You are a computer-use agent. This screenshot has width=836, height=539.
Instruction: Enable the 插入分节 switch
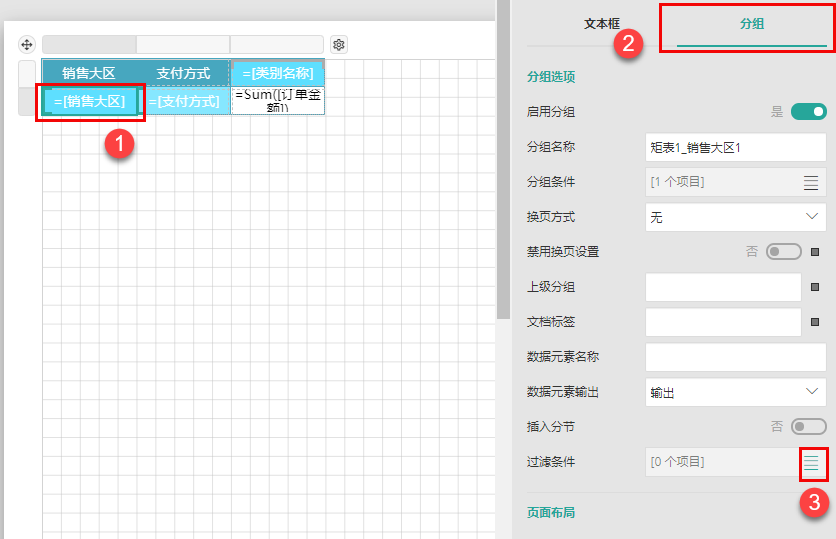point(808,427)
